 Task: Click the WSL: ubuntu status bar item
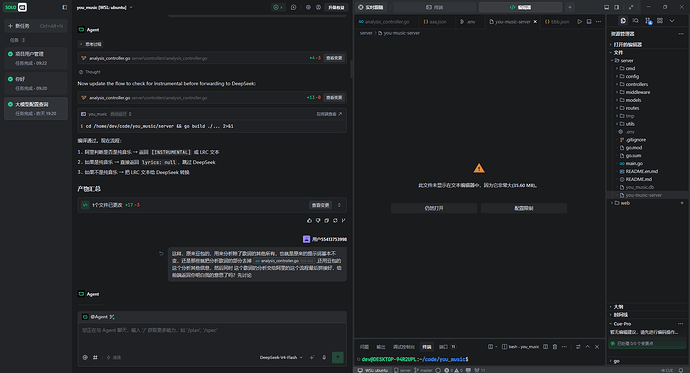point(373,370)
